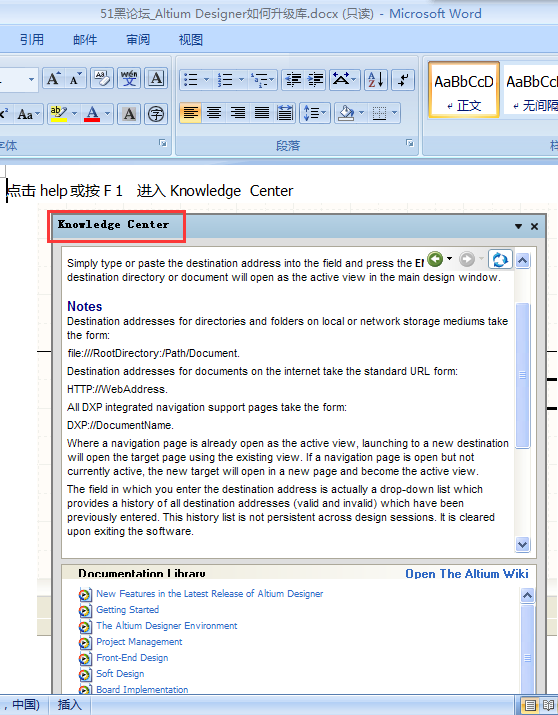558x715 pixels.
Task: Toggle Center alignment
Action: coord(214,113)
